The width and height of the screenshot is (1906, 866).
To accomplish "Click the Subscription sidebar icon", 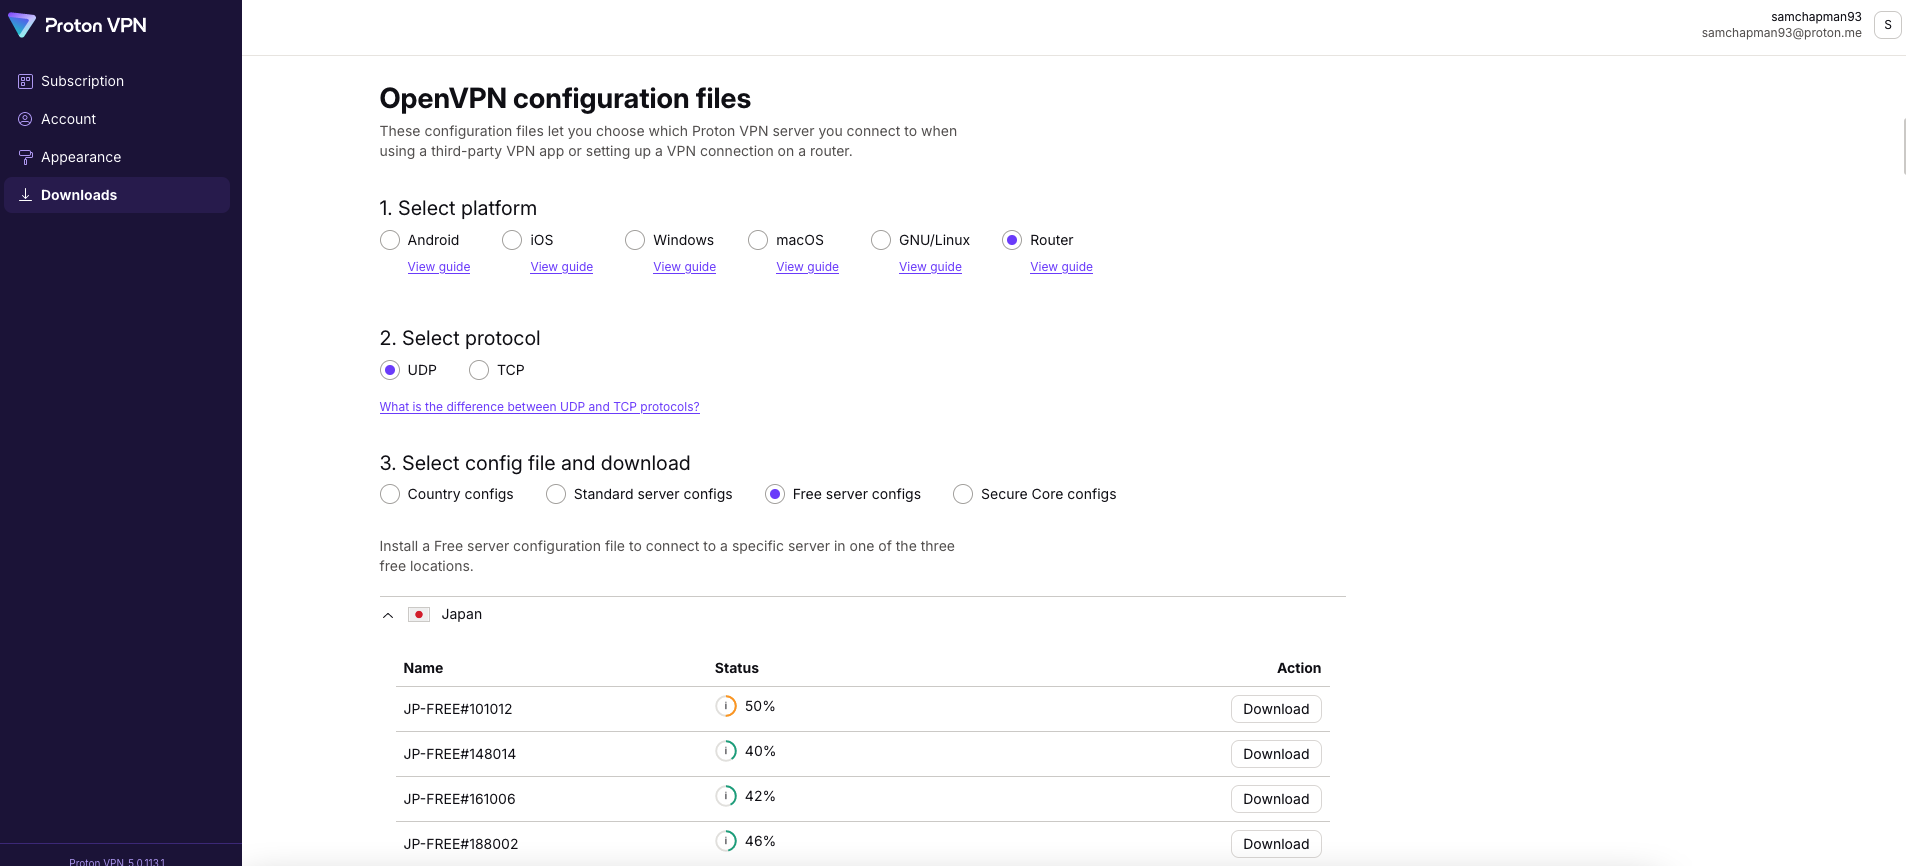I will click(25, 81).
